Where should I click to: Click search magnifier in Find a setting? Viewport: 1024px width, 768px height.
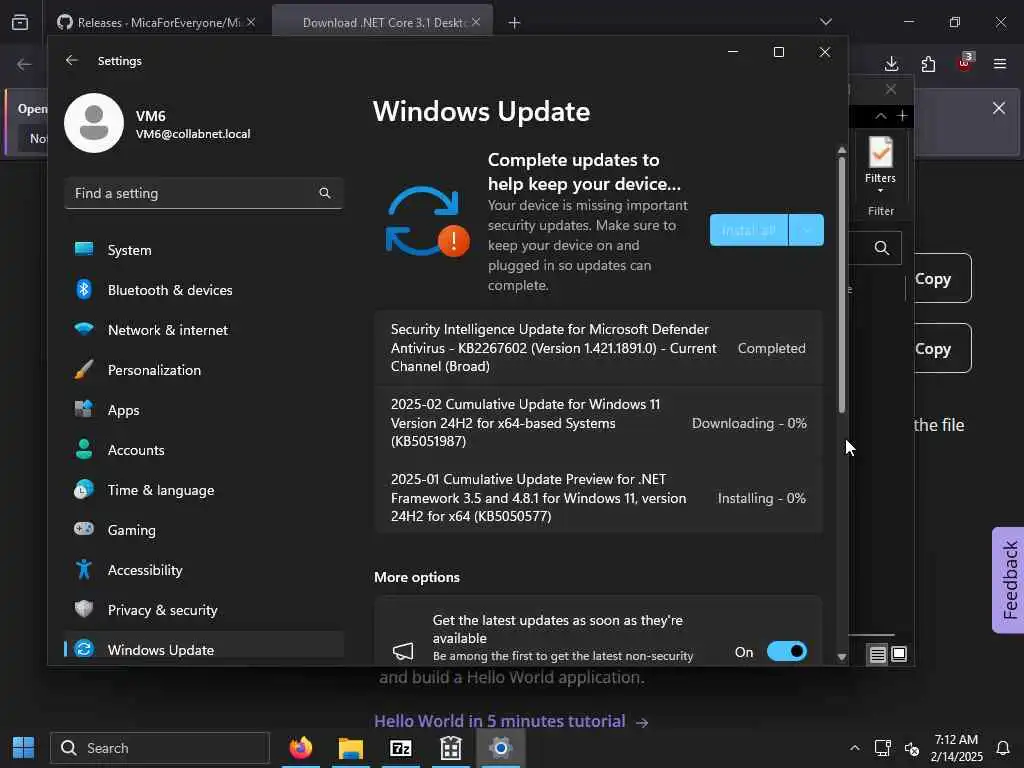pos(325,193)
